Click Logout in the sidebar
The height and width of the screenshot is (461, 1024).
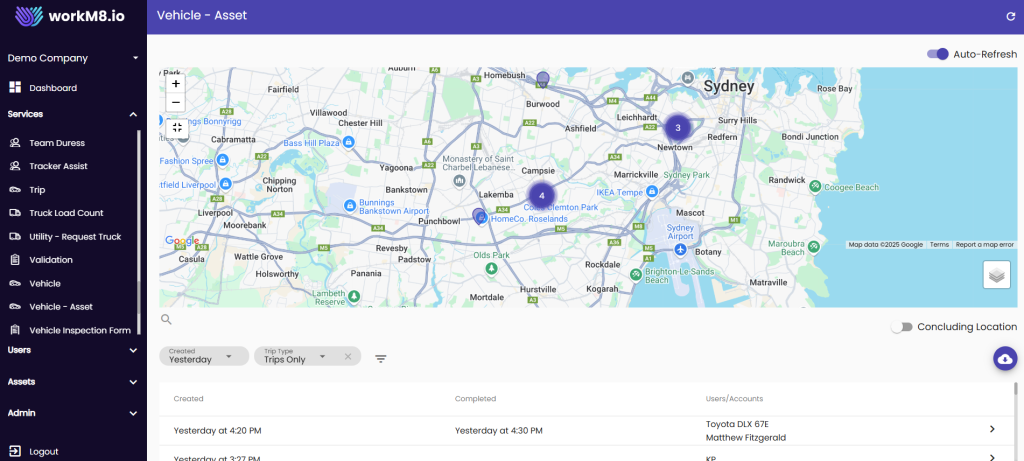43,451
